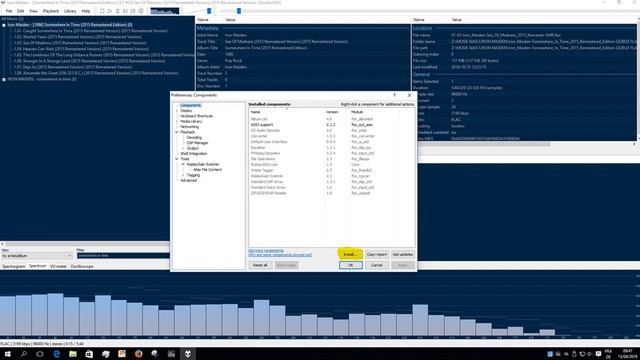The image size is (640, 360).
Task: Click the Pause toolbar icon
Action: click(118, 11)
